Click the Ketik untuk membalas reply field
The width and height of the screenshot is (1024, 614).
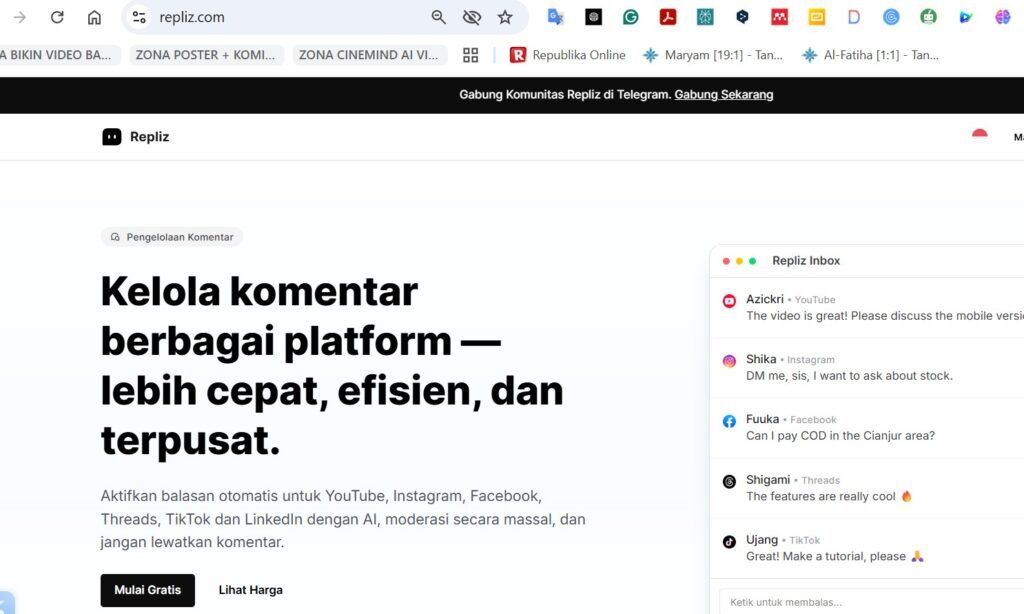872,602
